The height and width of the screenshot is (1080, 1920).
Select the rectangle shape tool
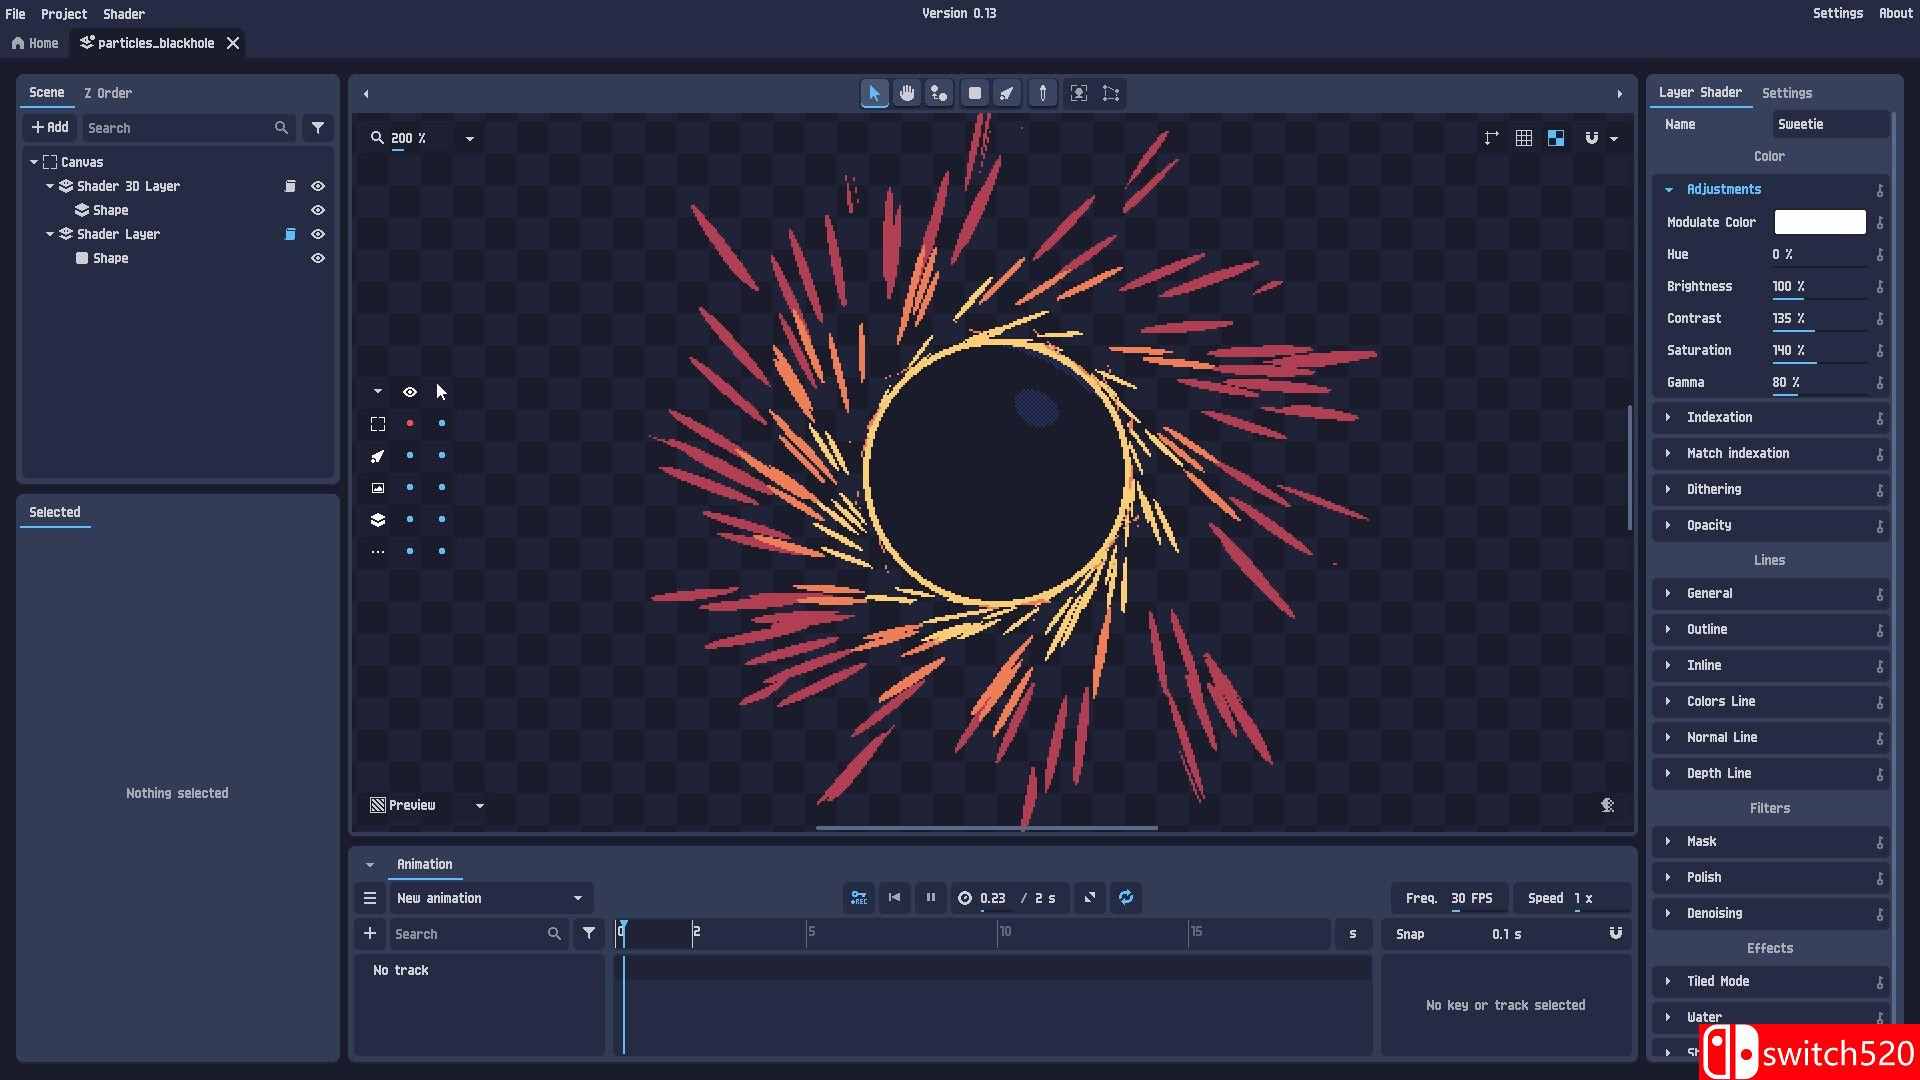click(x=975, y=93)
